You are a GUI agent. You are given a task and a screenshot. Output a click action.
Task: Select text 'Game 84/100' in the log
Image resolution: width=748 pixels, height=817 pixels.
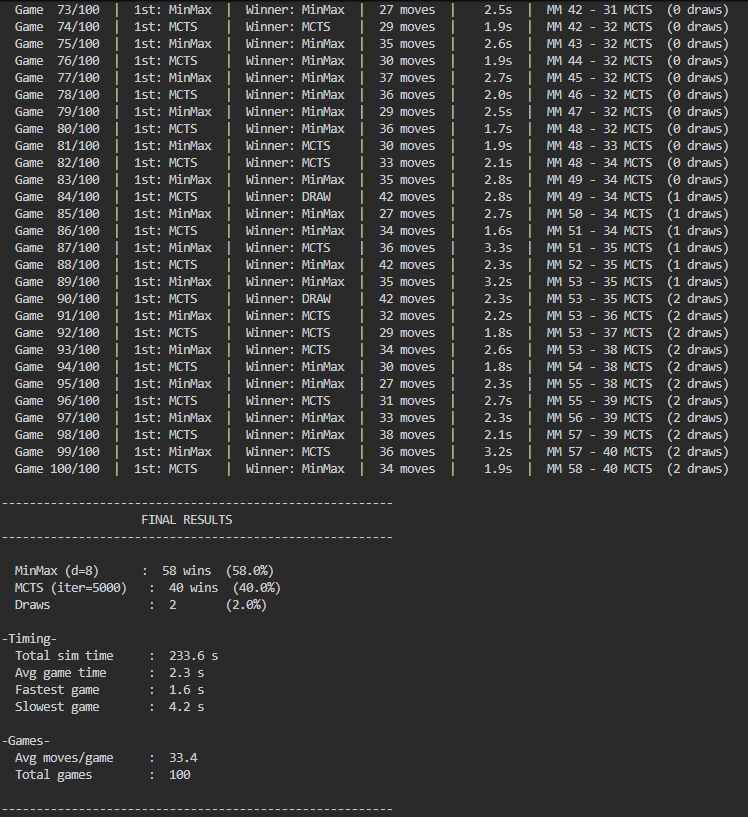[x=57, y=197]
